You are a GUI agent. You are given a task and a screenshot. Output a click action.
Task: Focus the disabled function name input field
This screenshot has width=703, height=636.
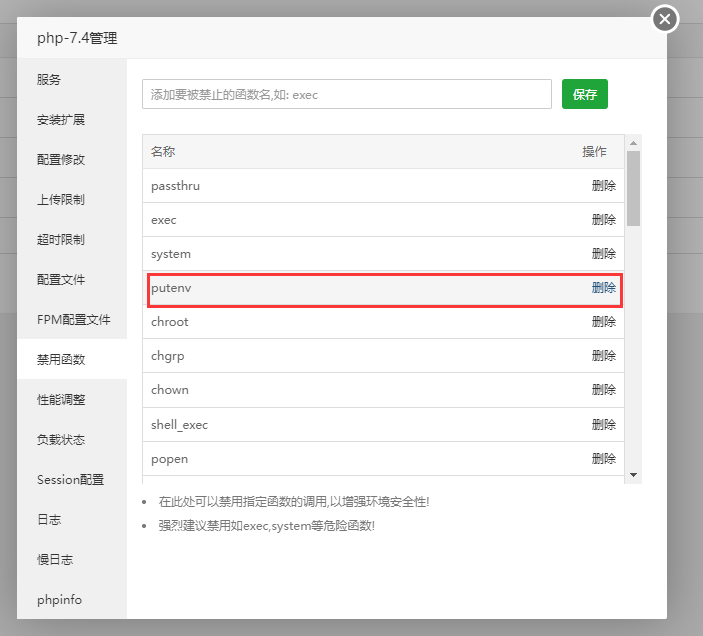point(346,94)
